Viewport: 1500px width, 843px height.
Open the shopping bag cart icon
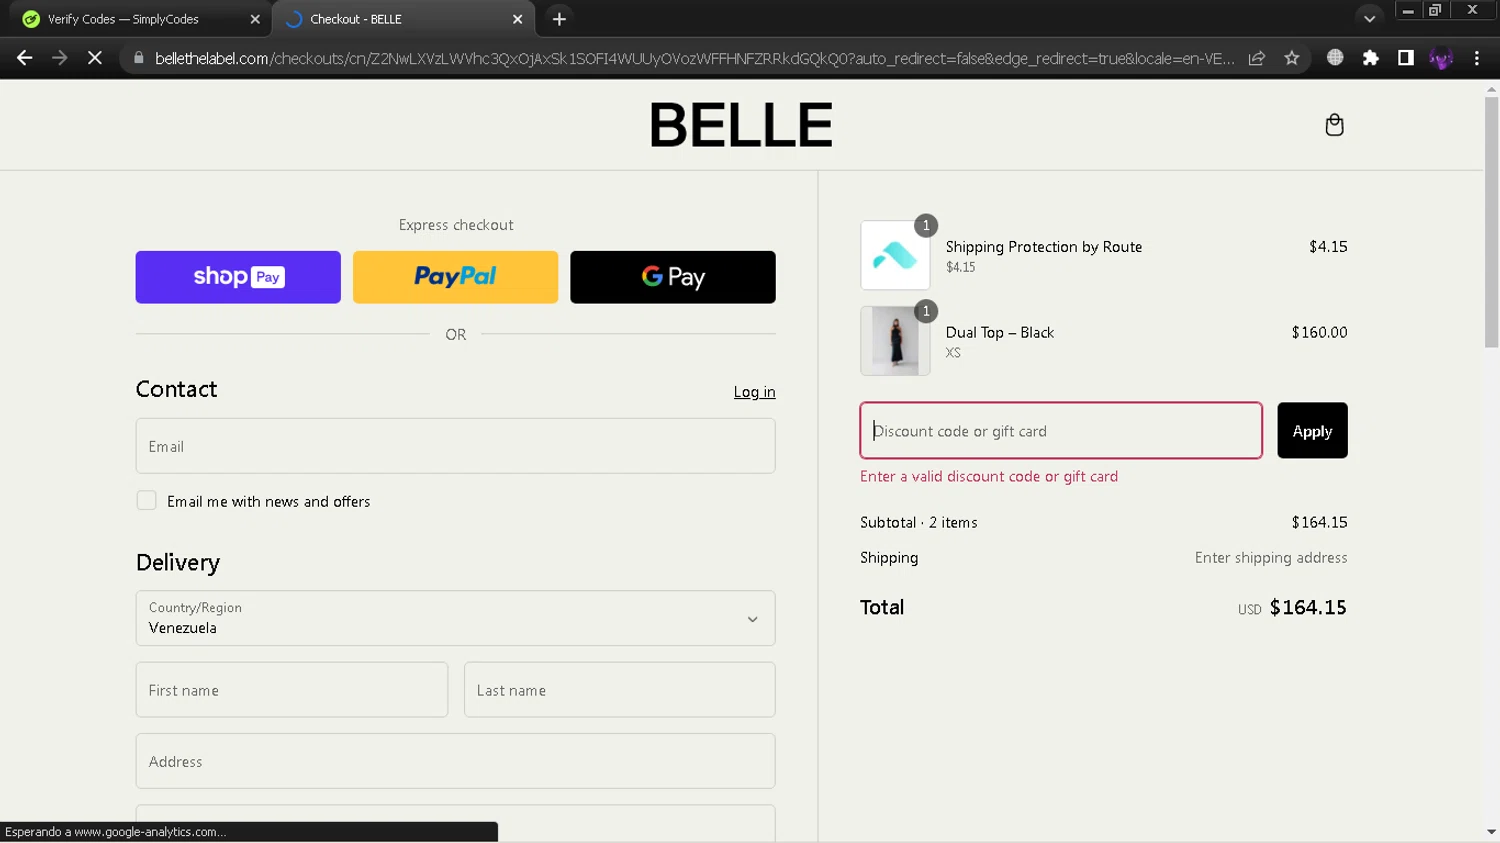[1334, 125]
